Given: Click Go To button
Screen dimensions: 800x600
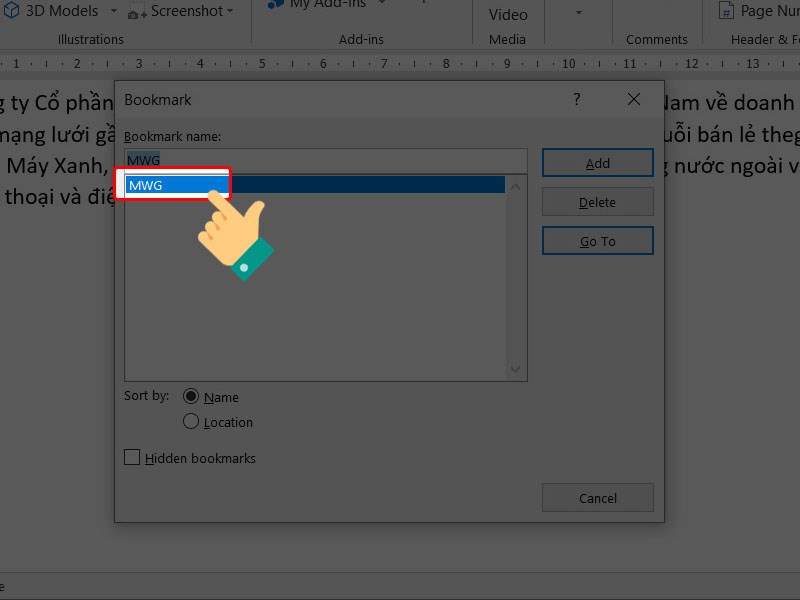Looking at the screenshot, I should tap(597, 241).
